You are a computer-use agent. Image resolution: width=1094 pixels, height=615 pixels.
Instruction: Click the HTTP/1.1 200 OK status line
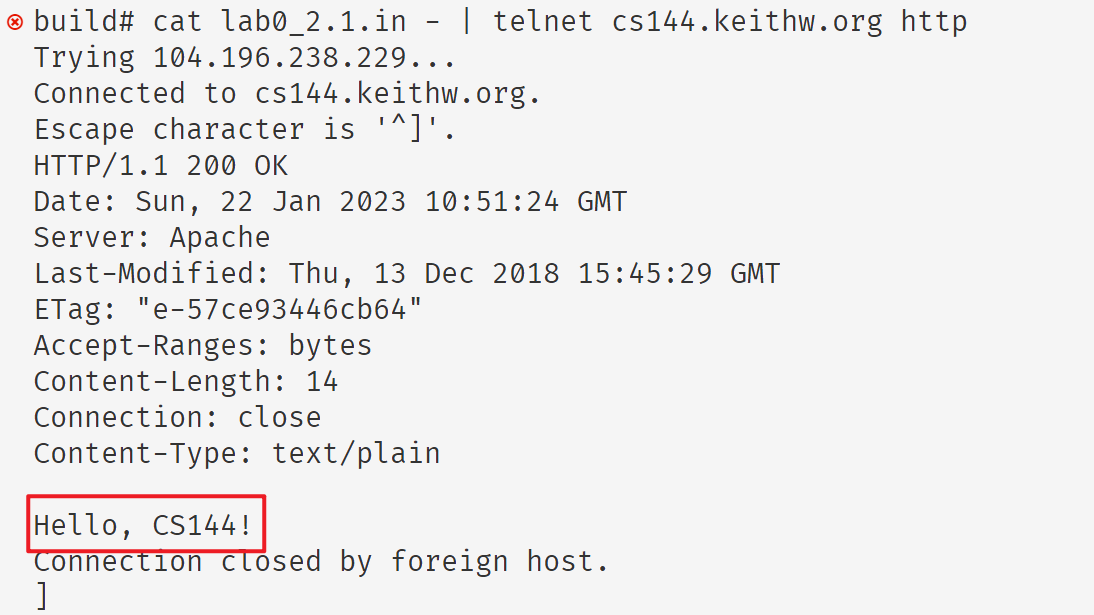161,165
